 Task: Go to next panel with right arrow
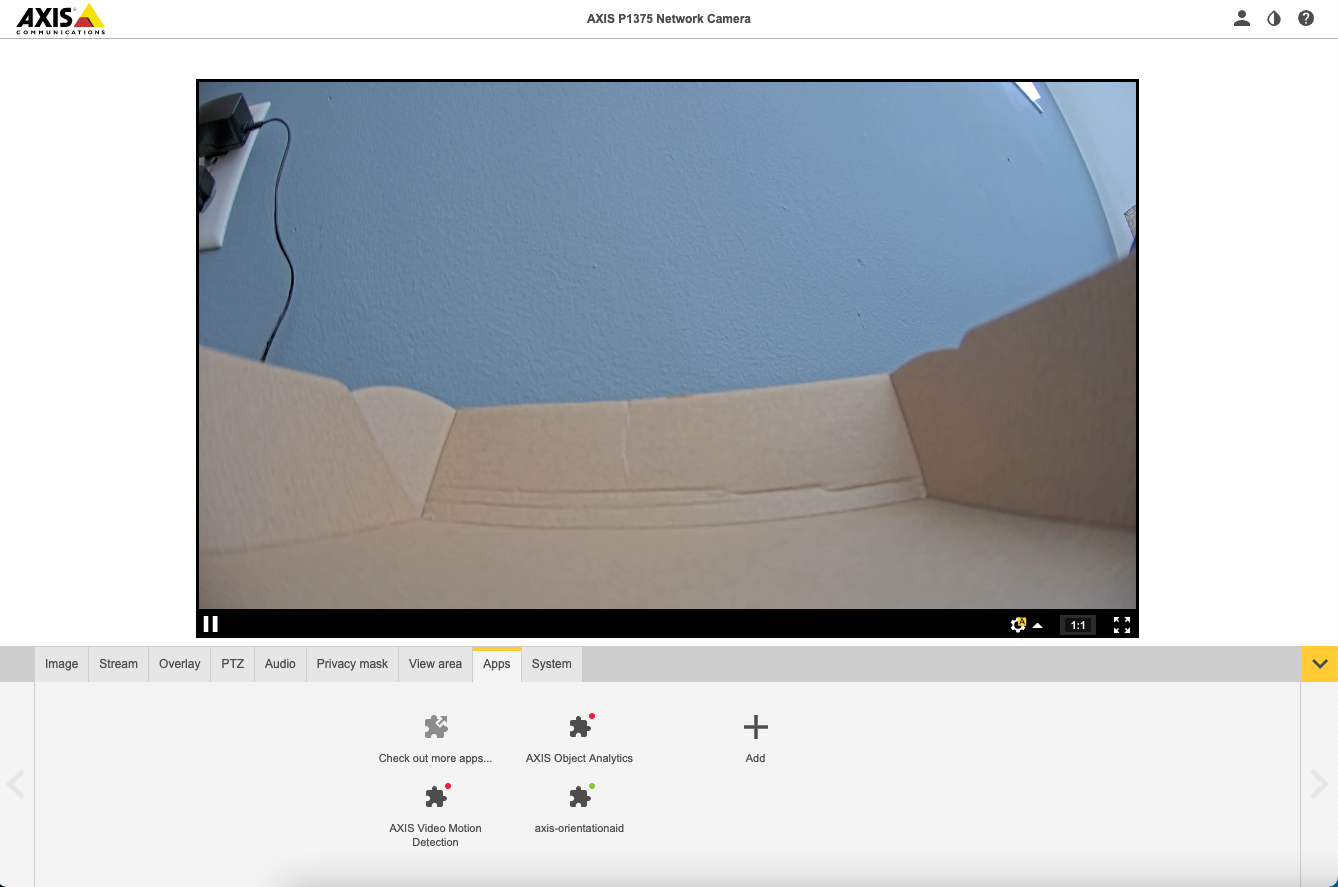pyautogui.click(x=1319, y=784)
